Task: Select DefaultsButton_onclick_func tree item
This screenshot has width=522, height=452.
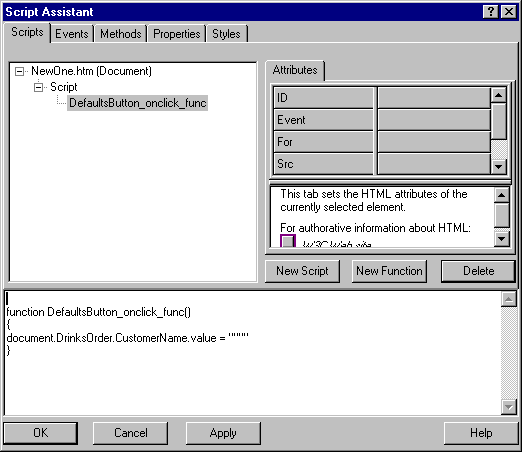Action: [x=138, y=103]
